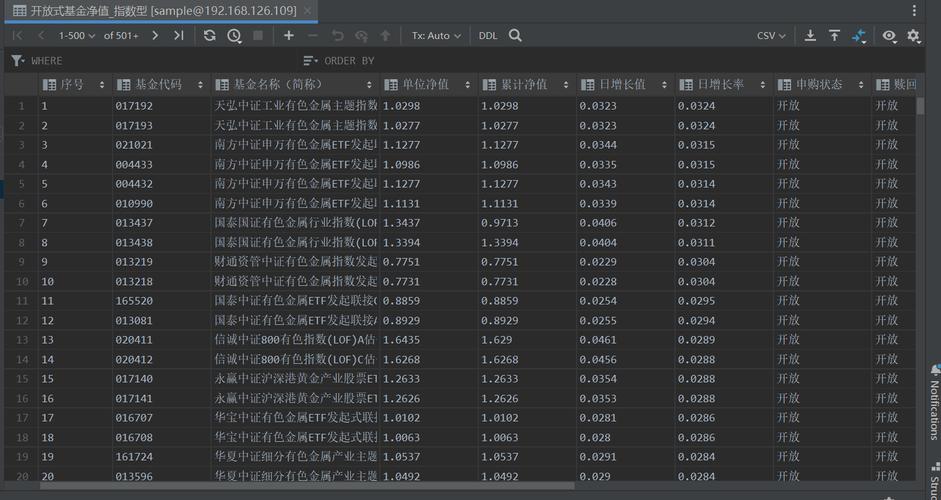Sort by the 日增长率 column header
941x500 pixels.
[724, 85]
